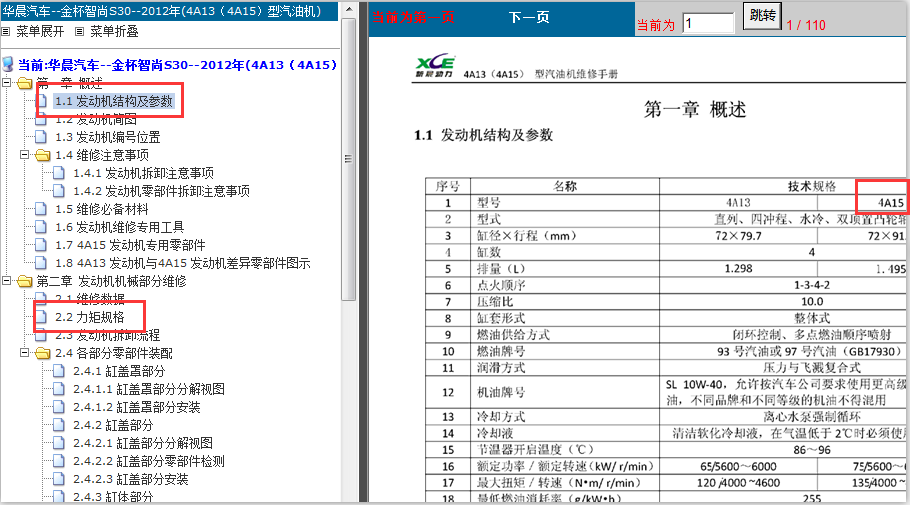Click the 4A13 model cell in table
The height and width of the screenshot is (505, 910).
(738, 203)
